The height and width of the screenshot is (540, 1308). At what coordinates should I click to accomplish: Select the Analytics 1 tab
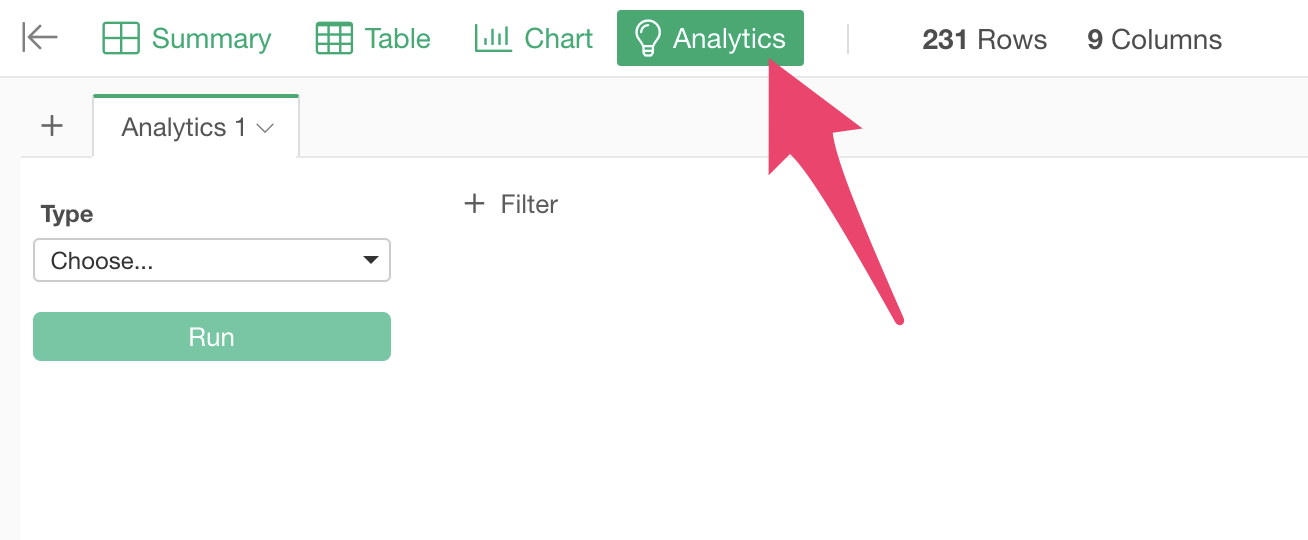tap(183, 128)
